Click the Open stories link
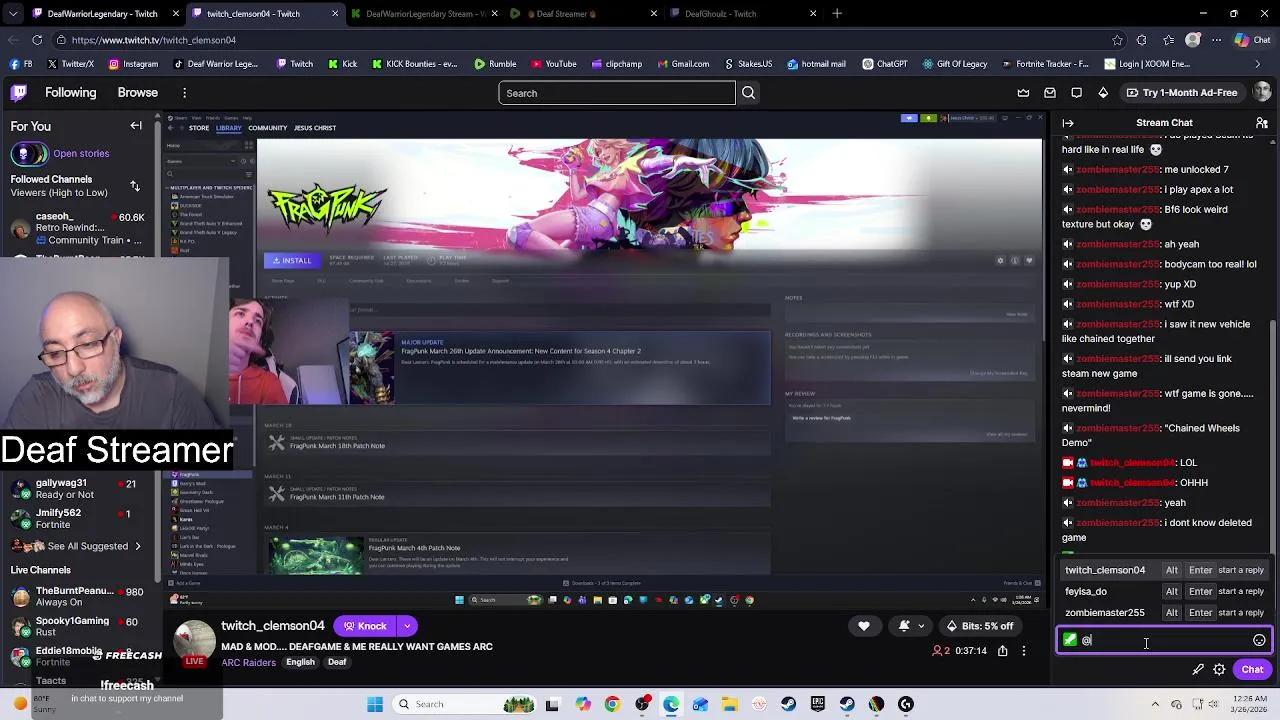Screen dimensions: 1280x720 [x=81, y=154]
